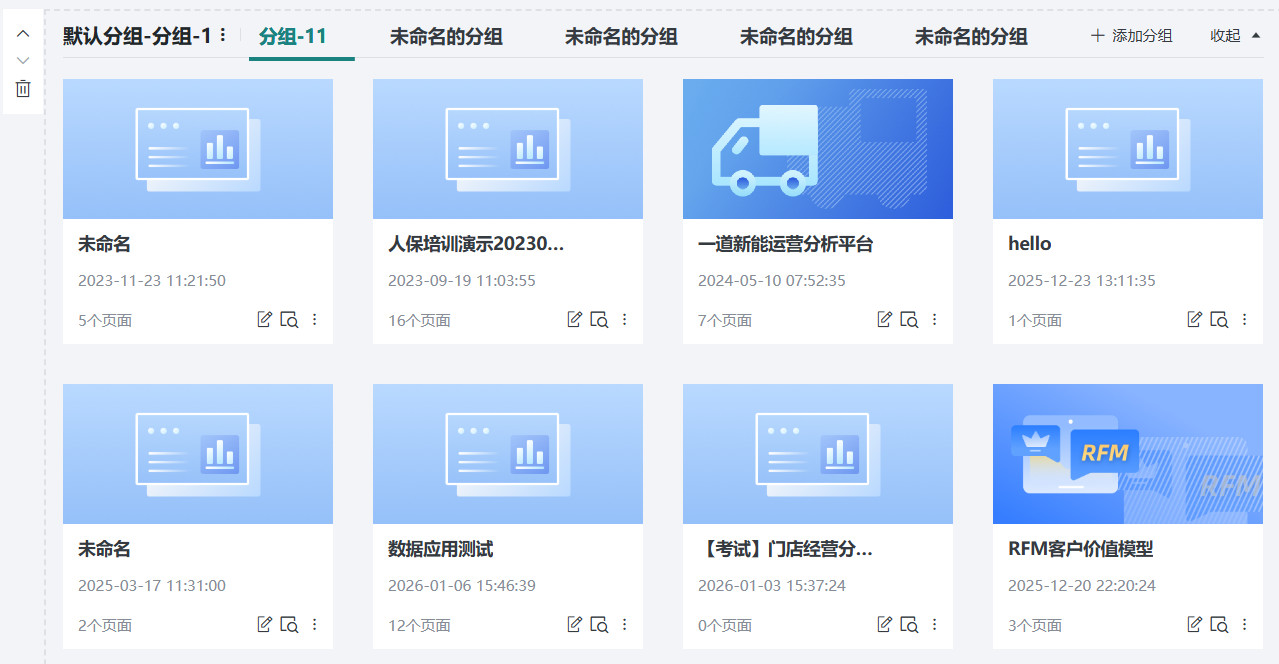Screen dimensions: 1279x664
Task: Open more options icon on RFM客户价值模型 card
Action: [1244, 623]
